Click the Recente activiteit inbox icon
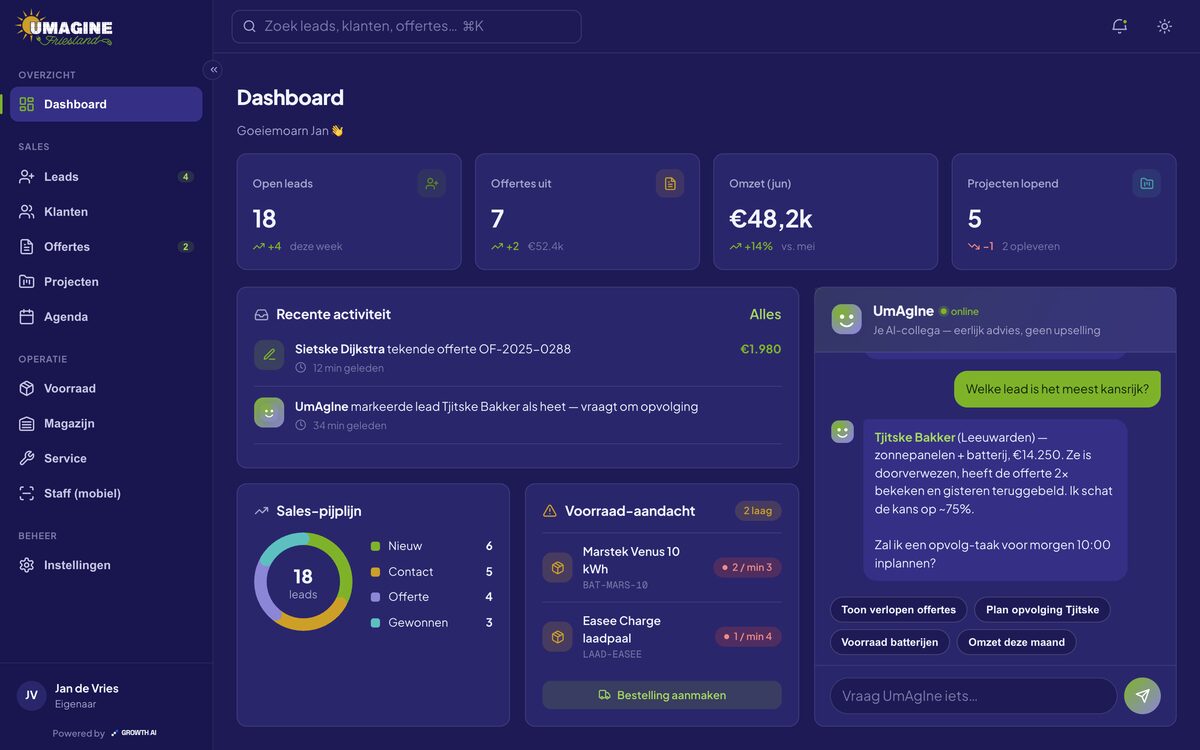The height and width of the screenshot is (750, 1200). click(x=261, y=314)
